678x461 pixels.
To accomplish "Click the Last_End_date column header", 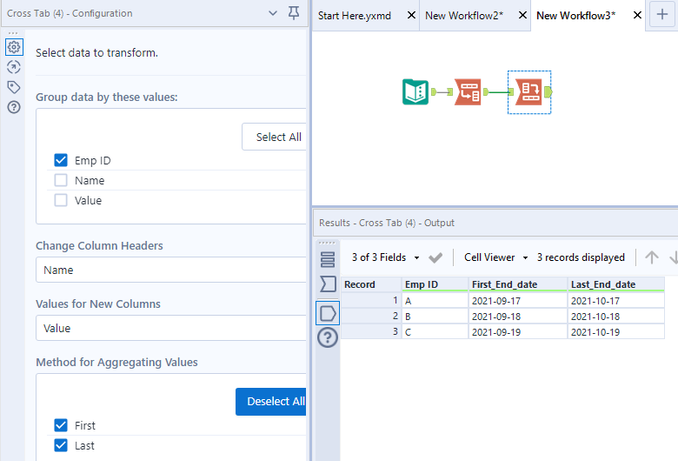I will point(616,285).
